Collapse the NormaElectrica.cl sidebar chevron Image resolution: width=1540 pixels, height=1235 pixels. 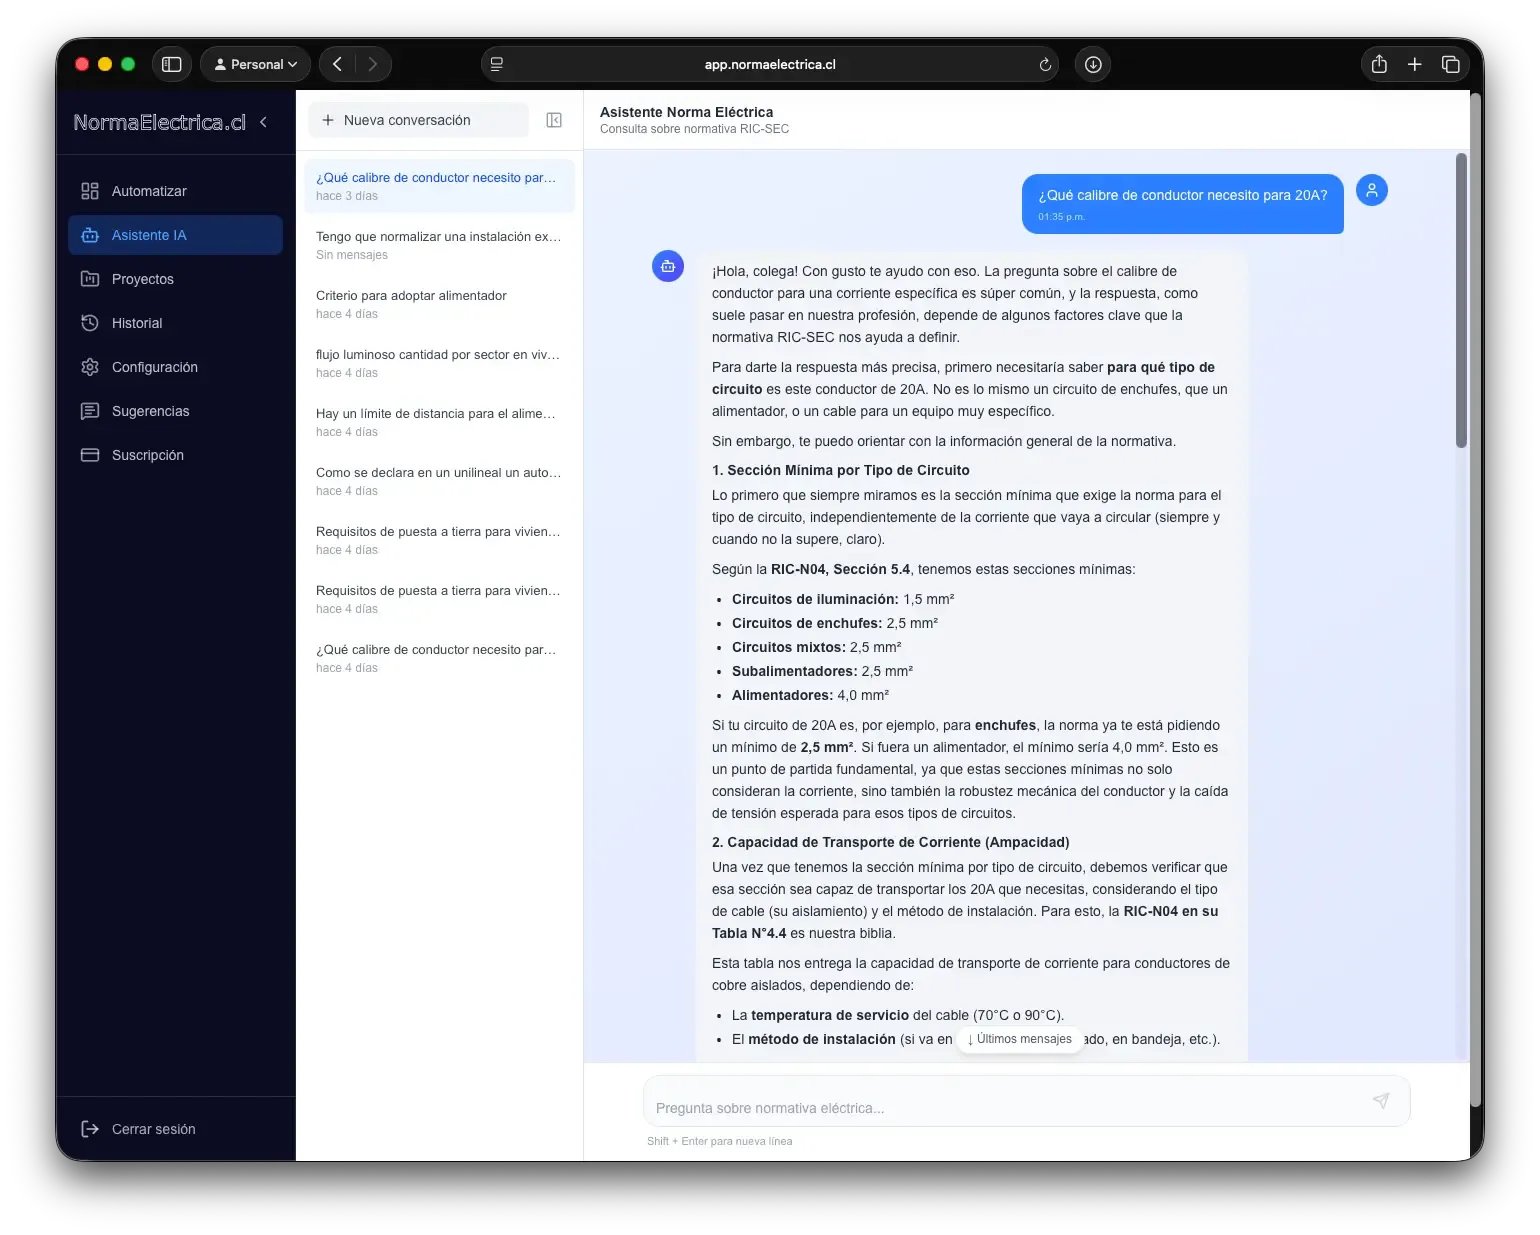264,122
